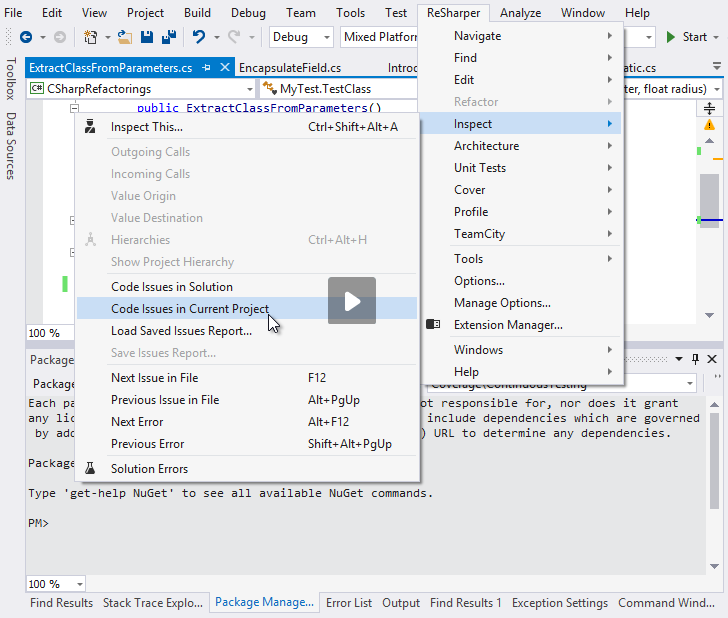Choose Code Issues in Solution

point(247,286)
